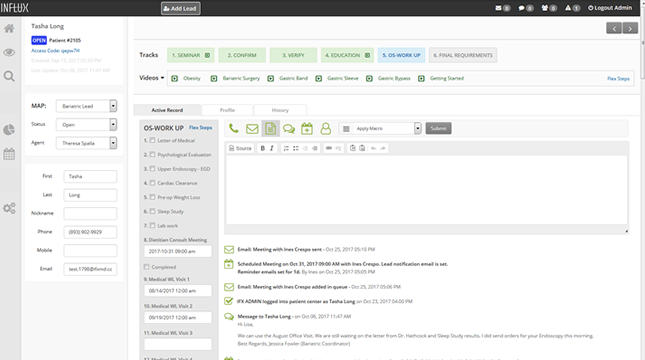Toggle italic formatting in editor
Image resolution: width=645 pixels, height=360 pixels.
click(x=272, y=148)
